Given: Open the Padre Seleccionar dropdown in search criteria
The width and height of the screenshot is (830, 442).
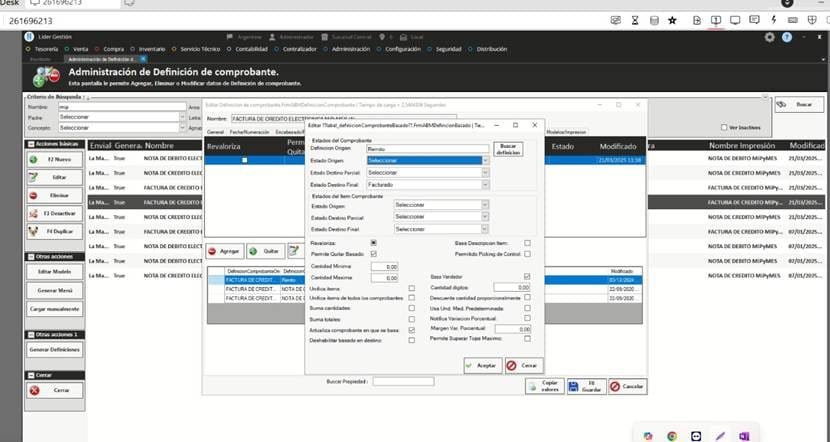Looking at the screenshot, I should coord(120,117).
